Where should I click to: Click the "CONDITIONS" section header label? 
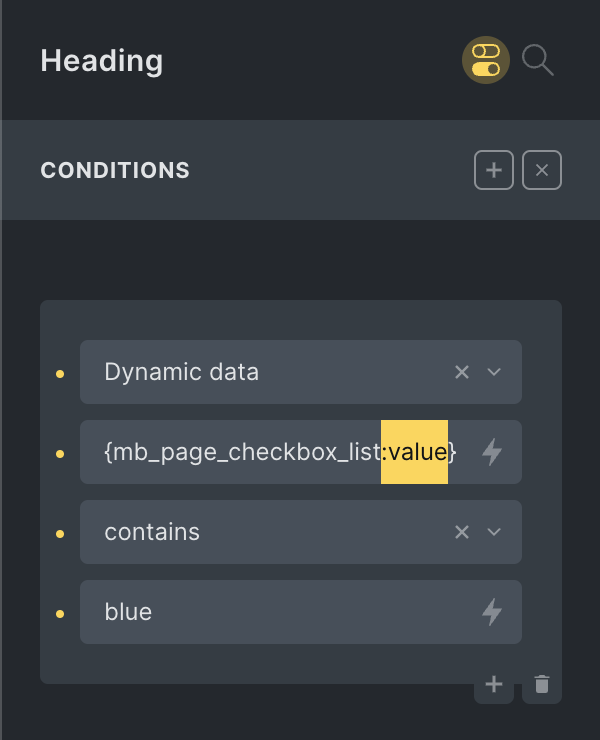coord(115,170)
